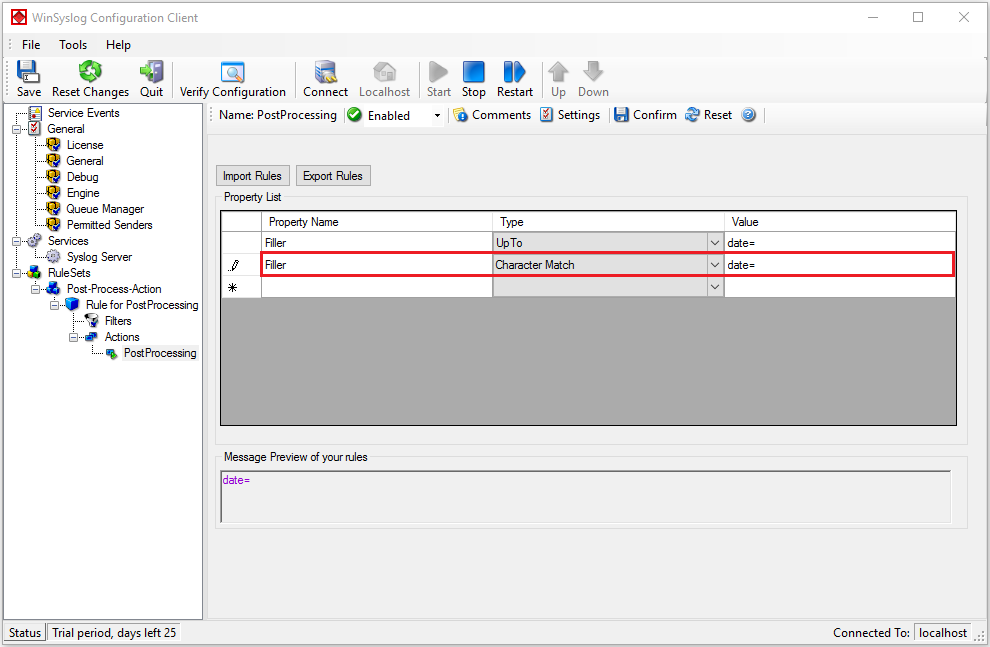
Task: Click the Import Rules button
Action: pyautogui.click(x=253, y=176)
